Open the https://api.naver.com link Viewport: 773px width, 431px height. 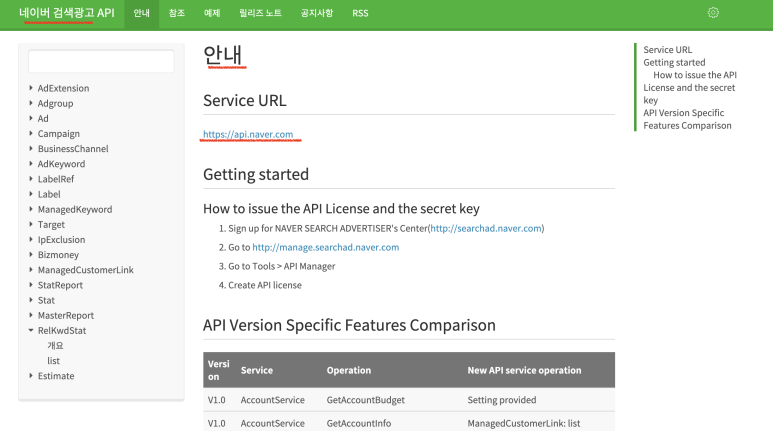click(248, 134)
